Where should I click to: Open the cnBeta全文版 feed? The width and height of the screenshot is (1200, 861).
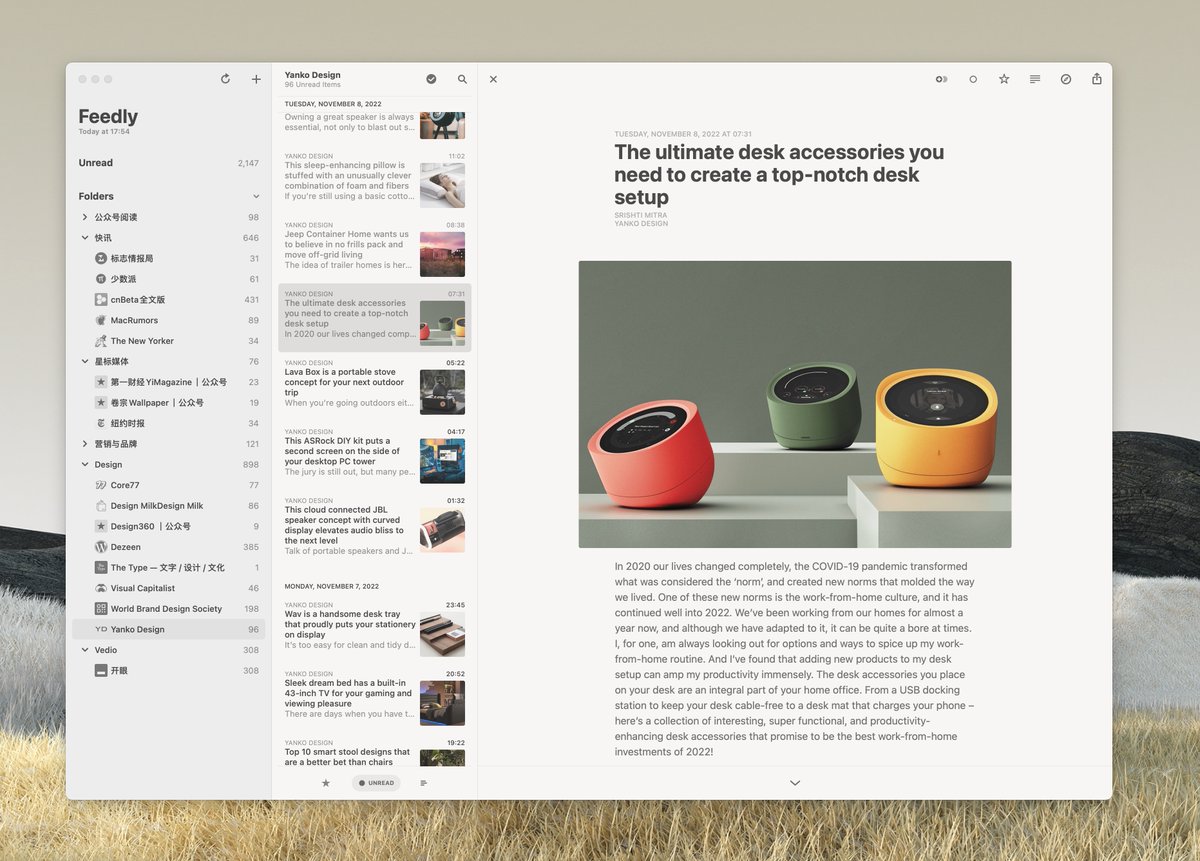(x=168, y=300)
